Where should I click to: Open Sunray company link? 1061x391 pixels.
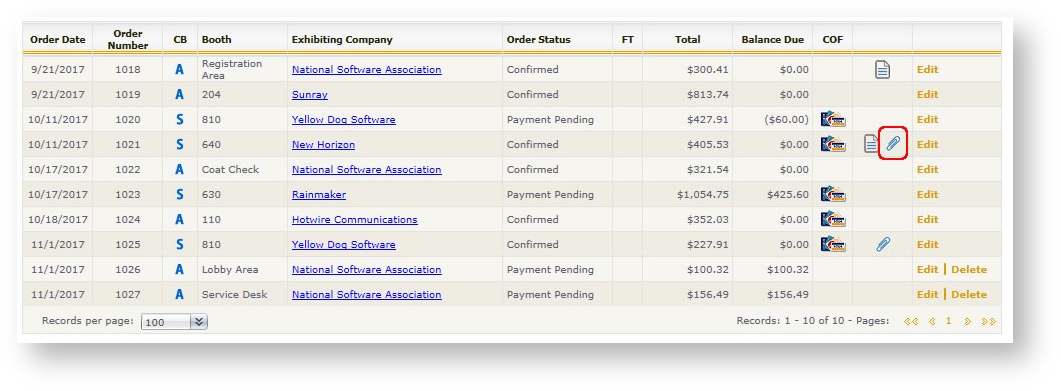pyautogui.click(x=309, y=94)
